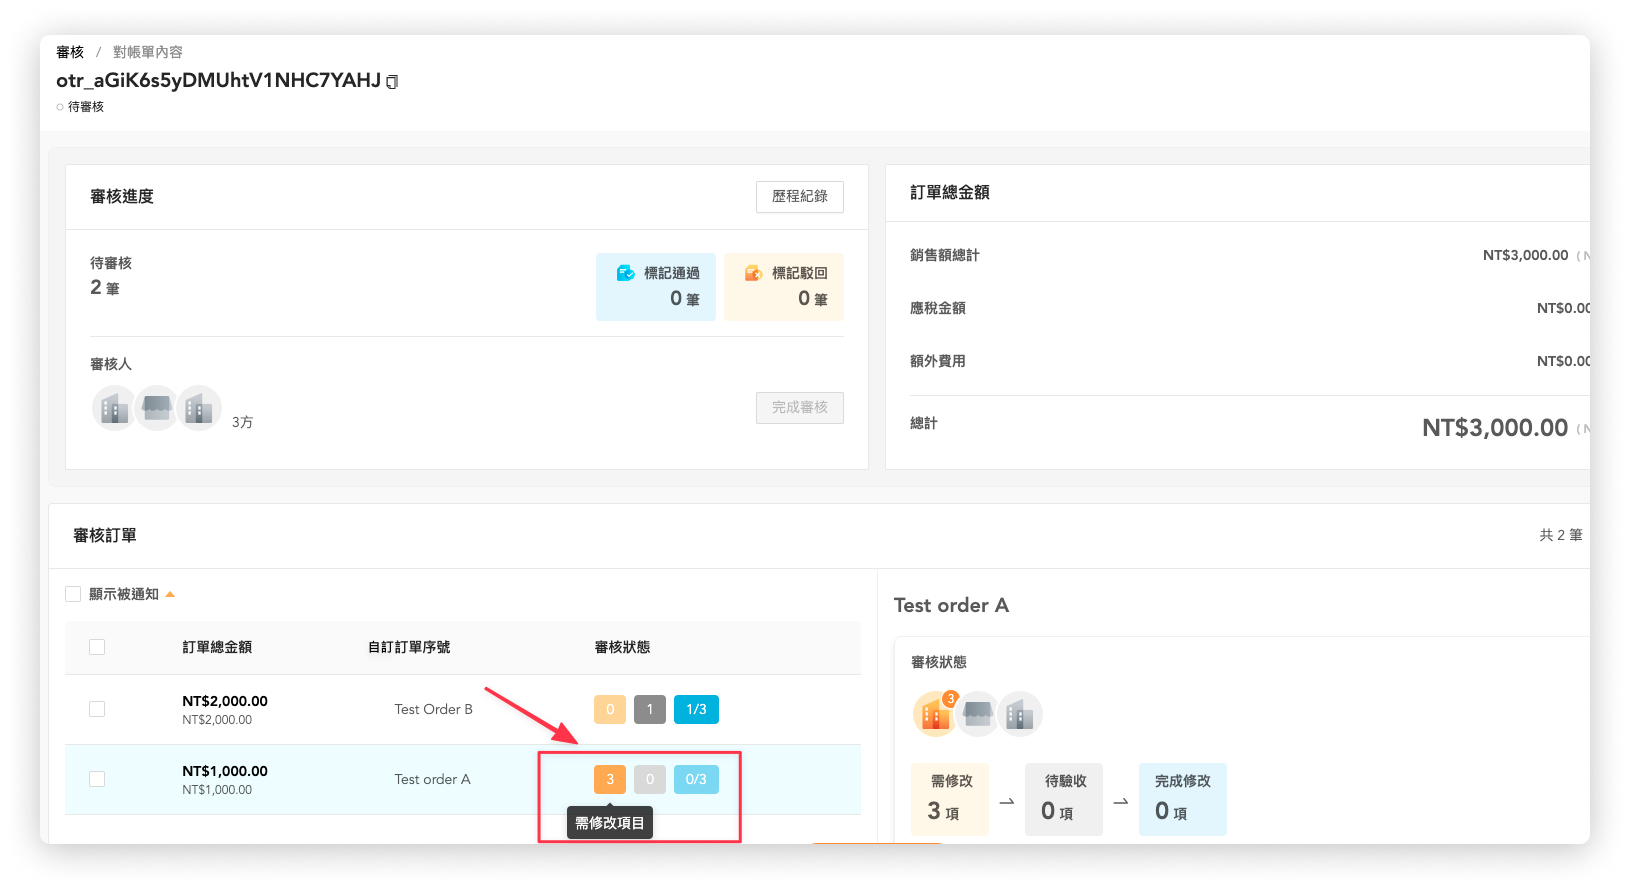1630x889 pixels.
Task: Click the 待審核 status label under ID
Action: pyautogui.click(x=86, y=107)
